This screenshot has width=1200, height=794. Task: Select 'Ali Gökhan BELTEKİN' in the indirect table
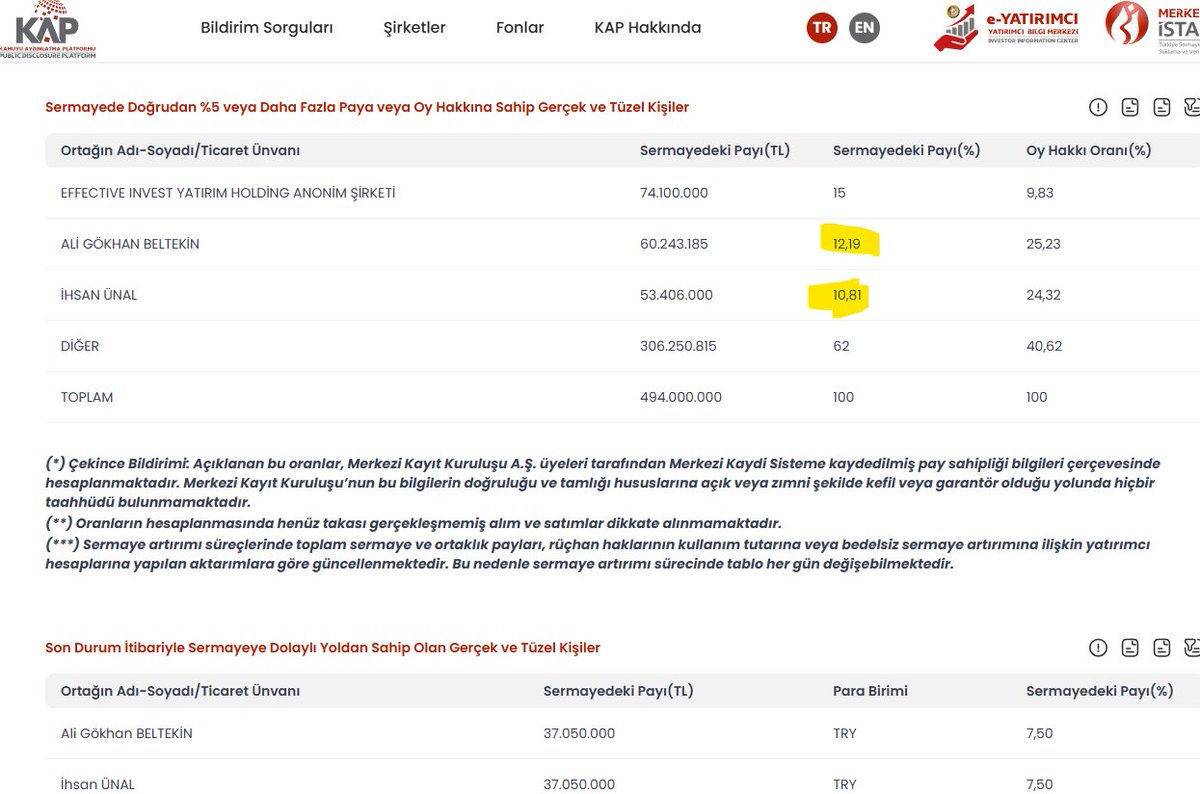click(126, 733)
